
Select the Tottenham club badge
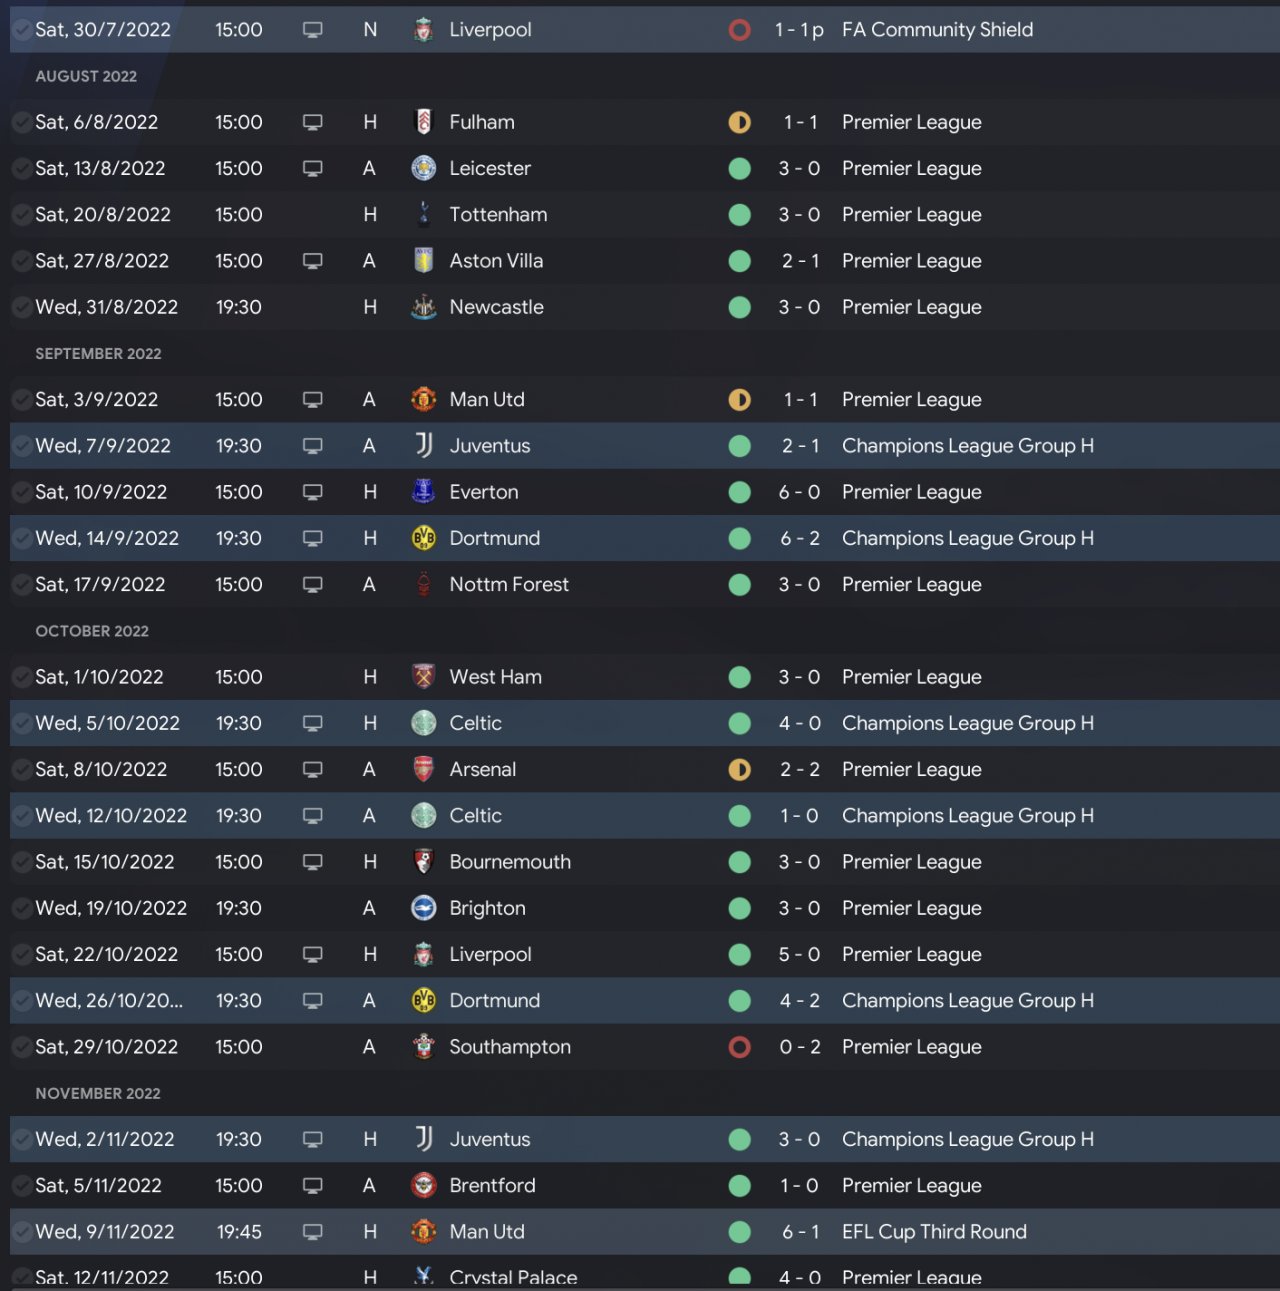[423, 214]
